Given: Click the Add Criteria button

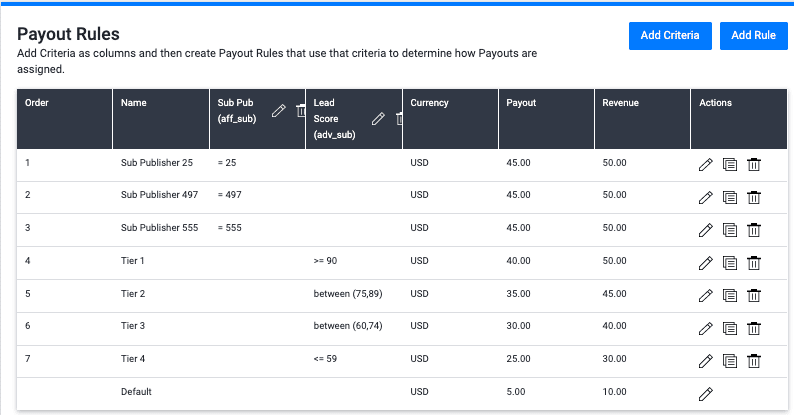Looking at the screenshot, I should [670, 36].
